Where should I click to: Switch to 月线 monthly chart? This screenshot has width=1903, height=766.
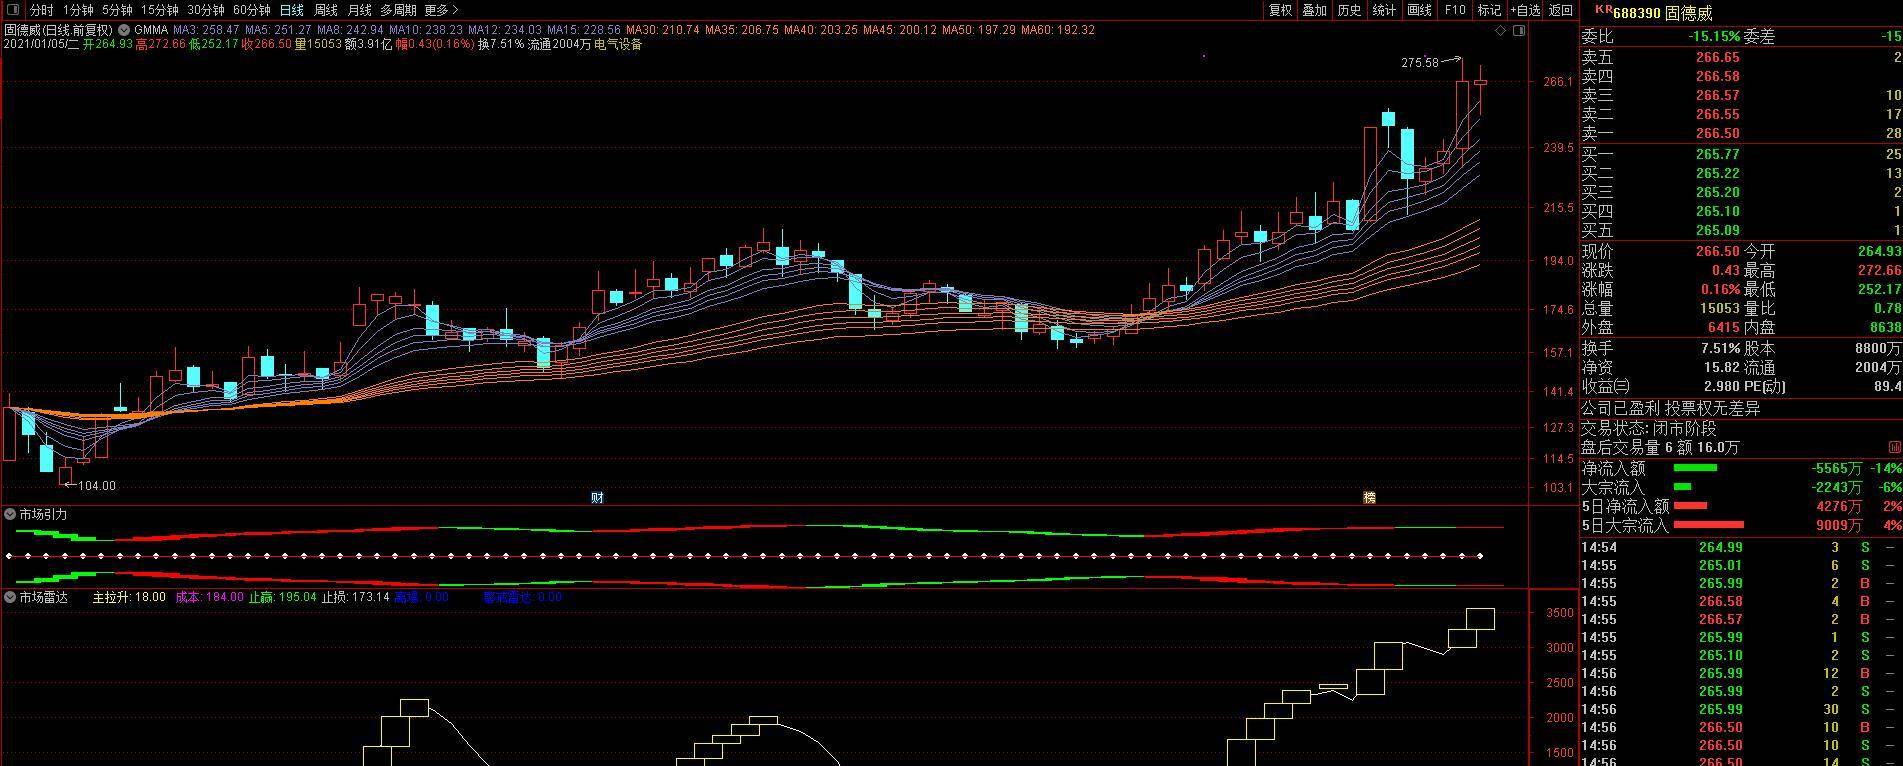click(x=359, y=10)
